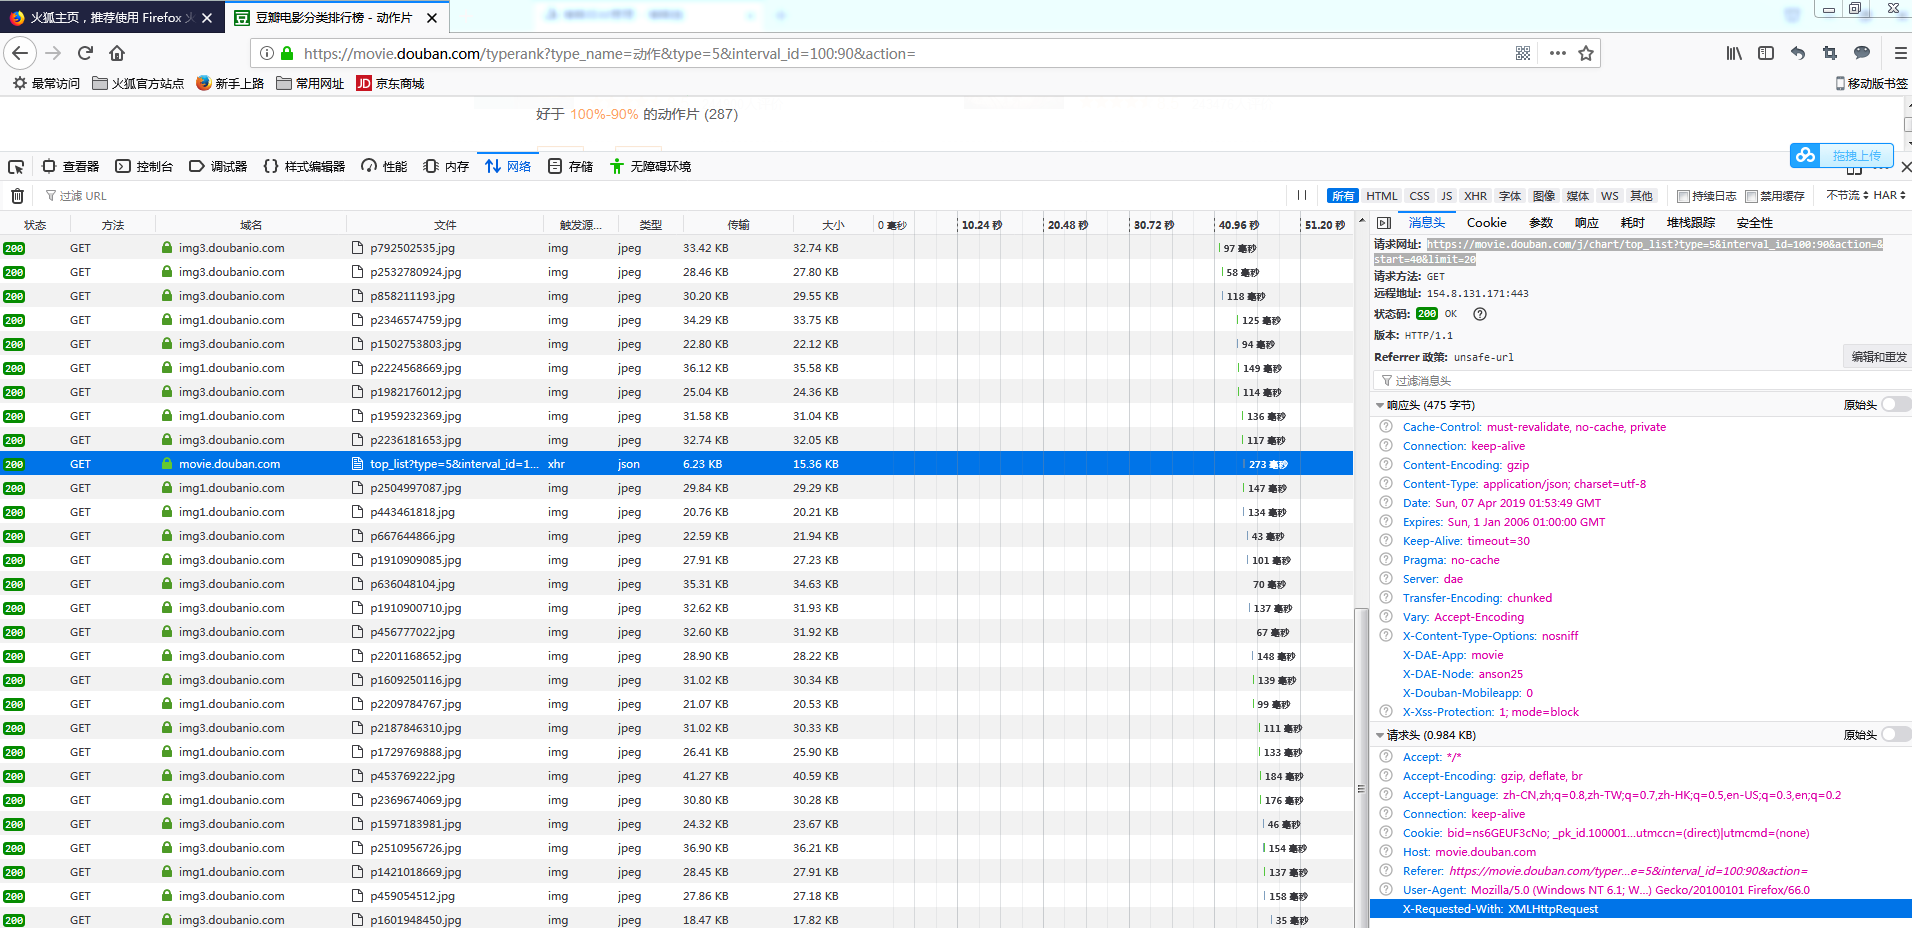Bookmark this page with the star icon

(x=1586, y=54)
